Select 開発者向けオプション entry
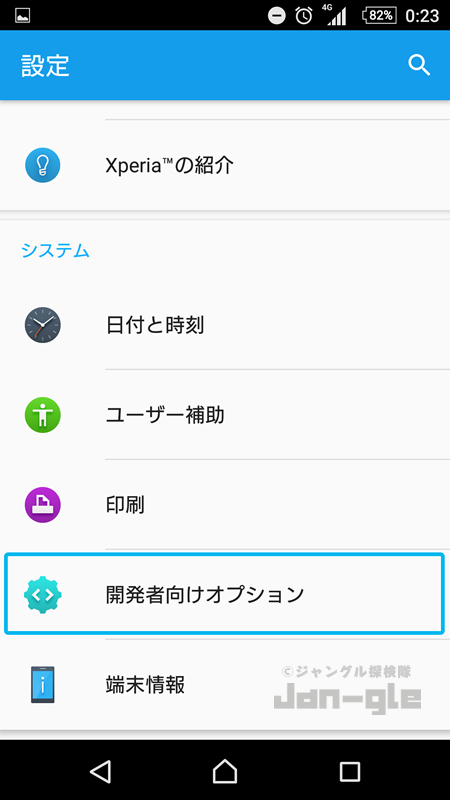The height and width of the screenshot is (800, 450). point(225,594)
